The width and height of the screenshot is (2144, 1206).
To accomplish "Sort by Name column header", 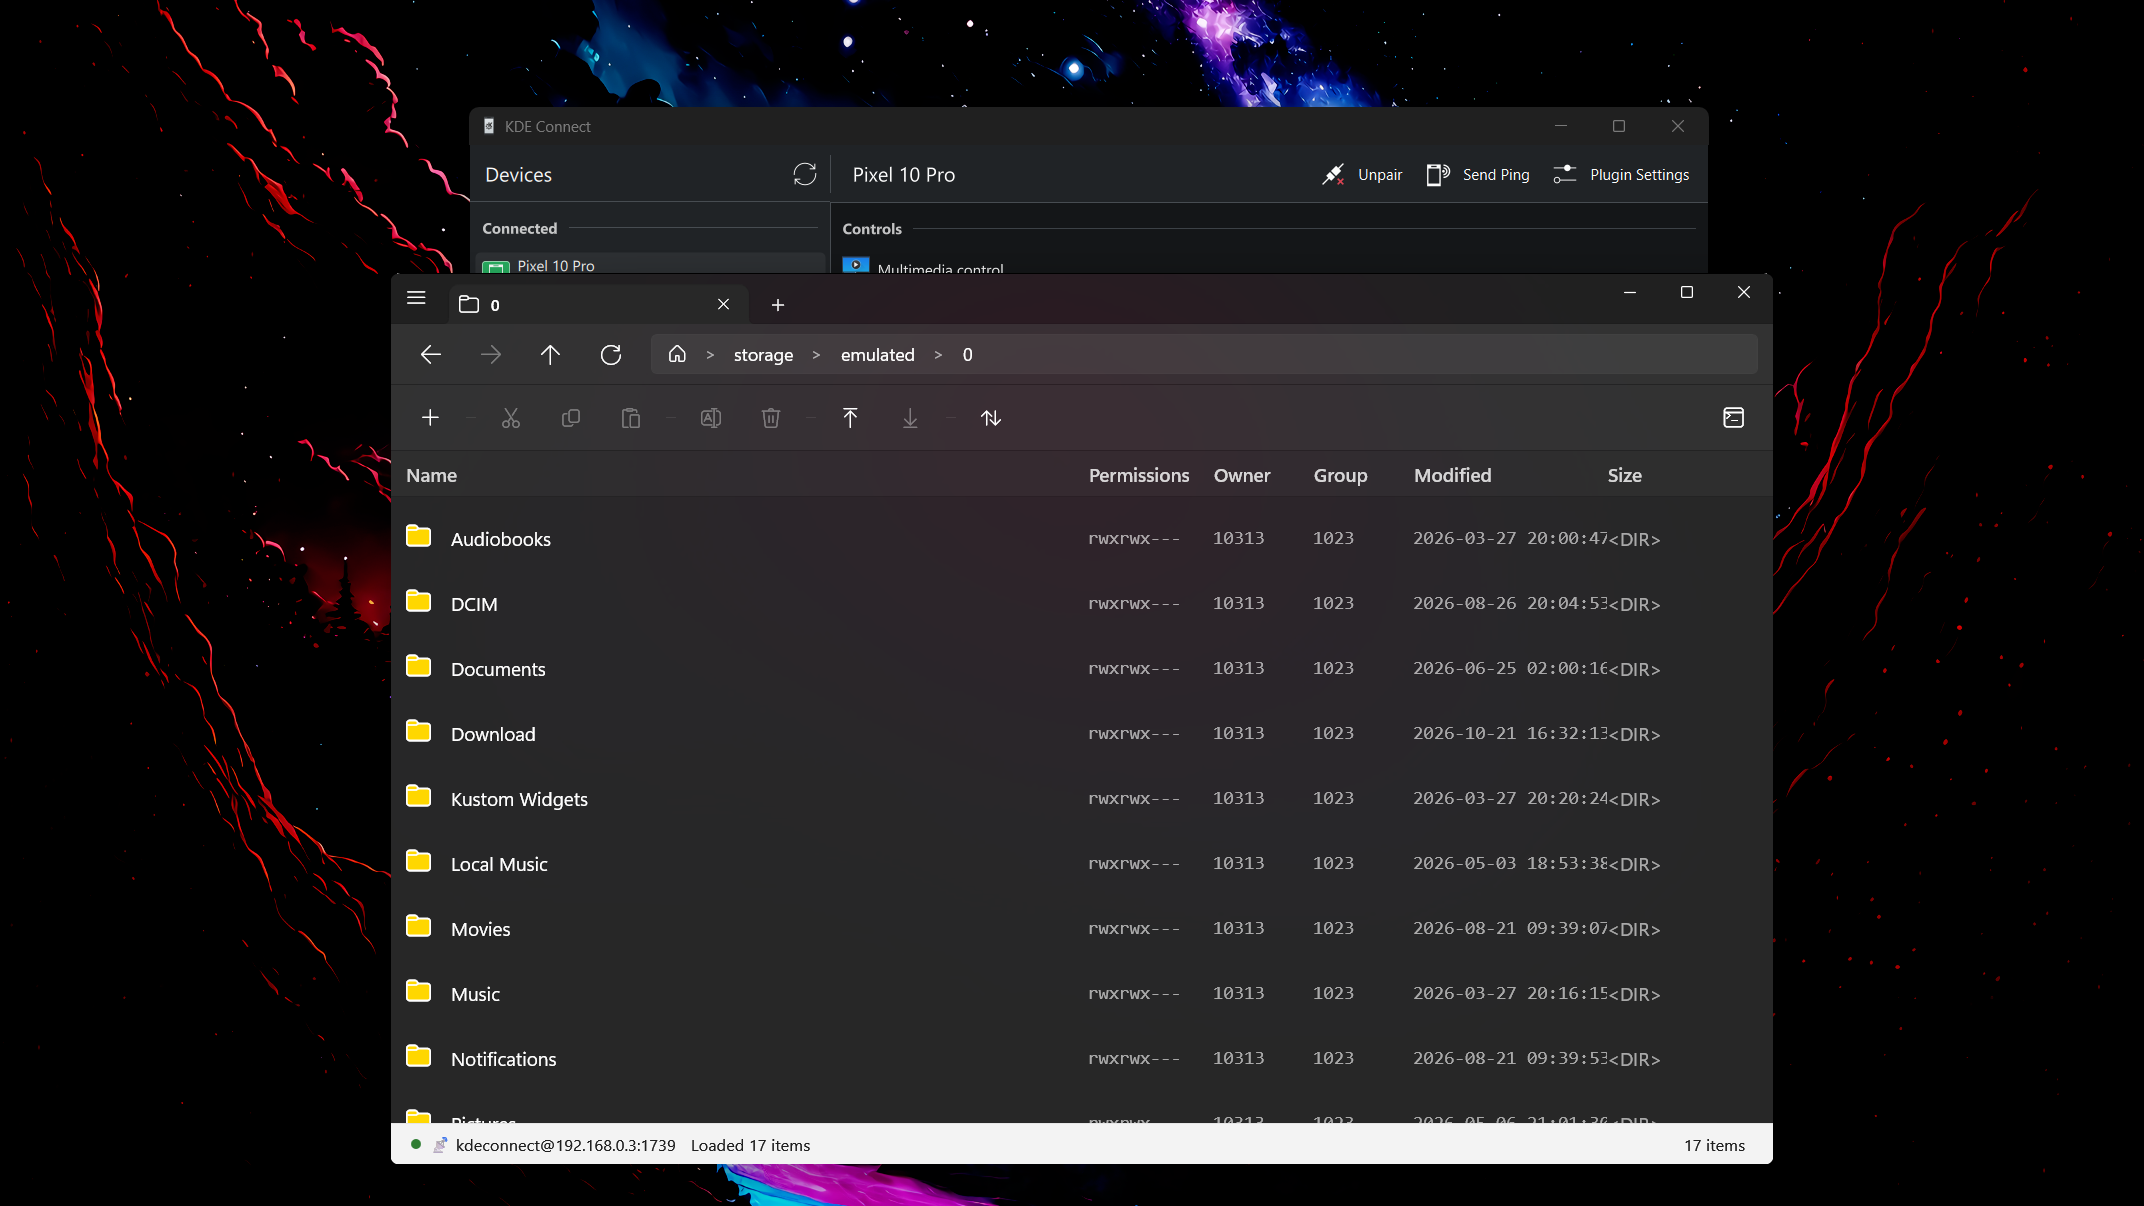I will (x=431, y=476).
